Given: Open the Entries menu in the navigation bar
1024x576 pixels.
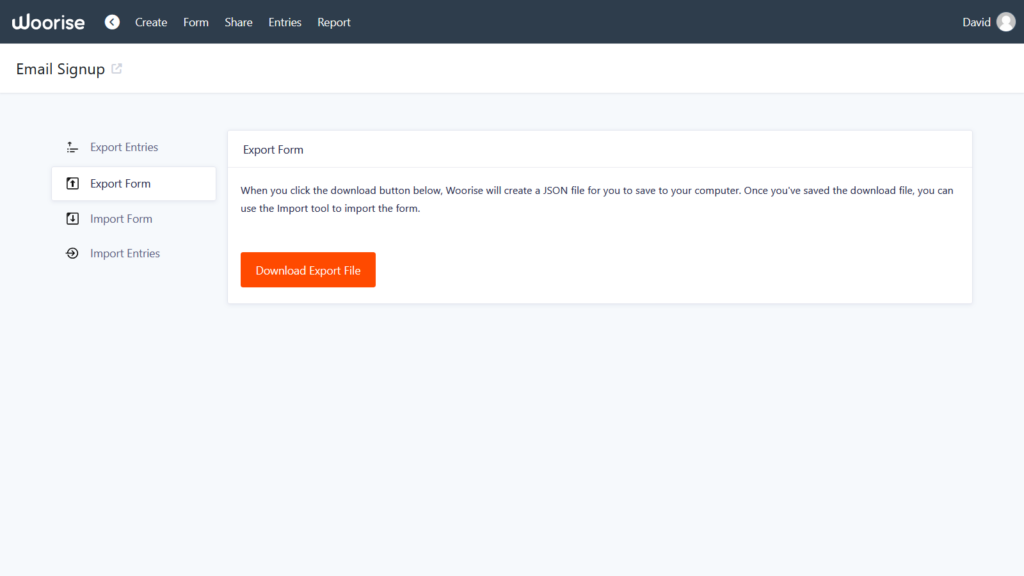Looking at the screenshot, I should (285, 22).
